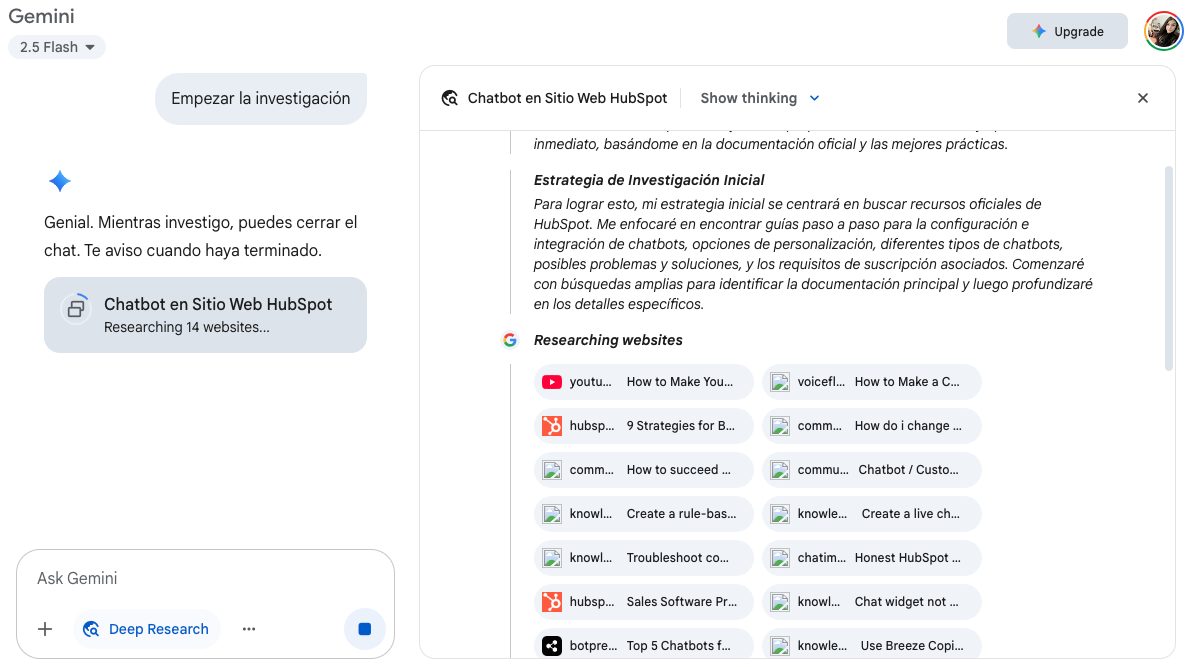This screenshot has height=667, width=1193.
Task: Open the three-dot more options menu
Action: pyautogui.click(x=249, y=629)
